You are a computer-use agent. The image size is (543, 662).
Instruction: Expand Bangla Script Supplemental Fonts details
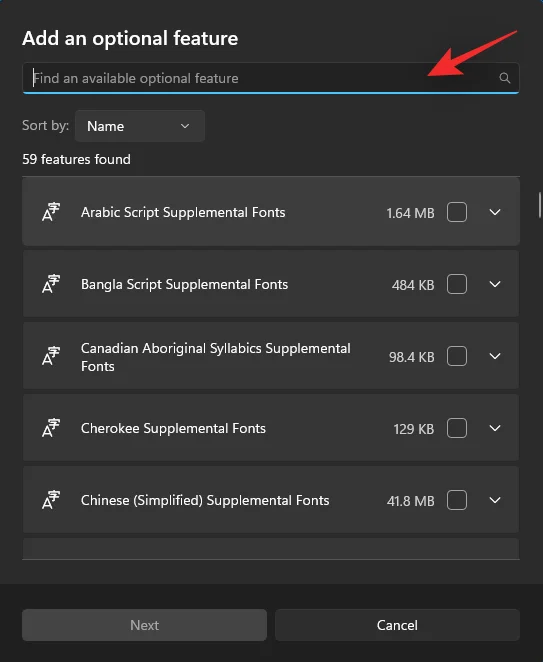coord(495,284)
